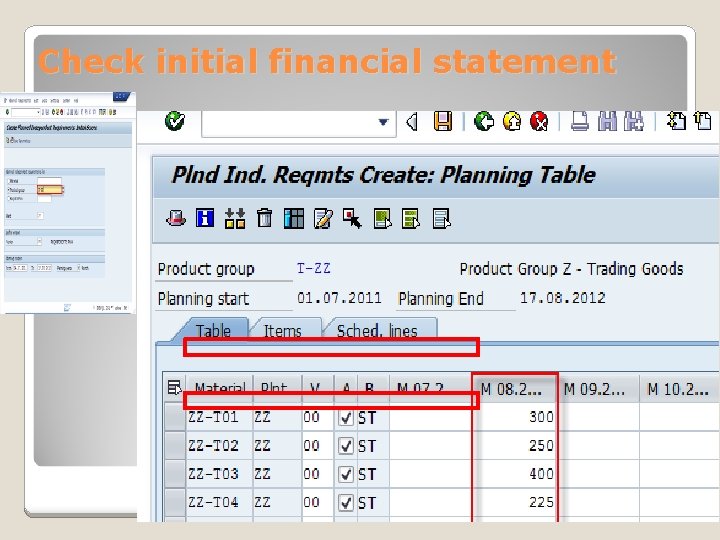Click the yellow boxes with arrows icon
The height and width of the screenshot is (540, 720).
click(x=235, y=218)
